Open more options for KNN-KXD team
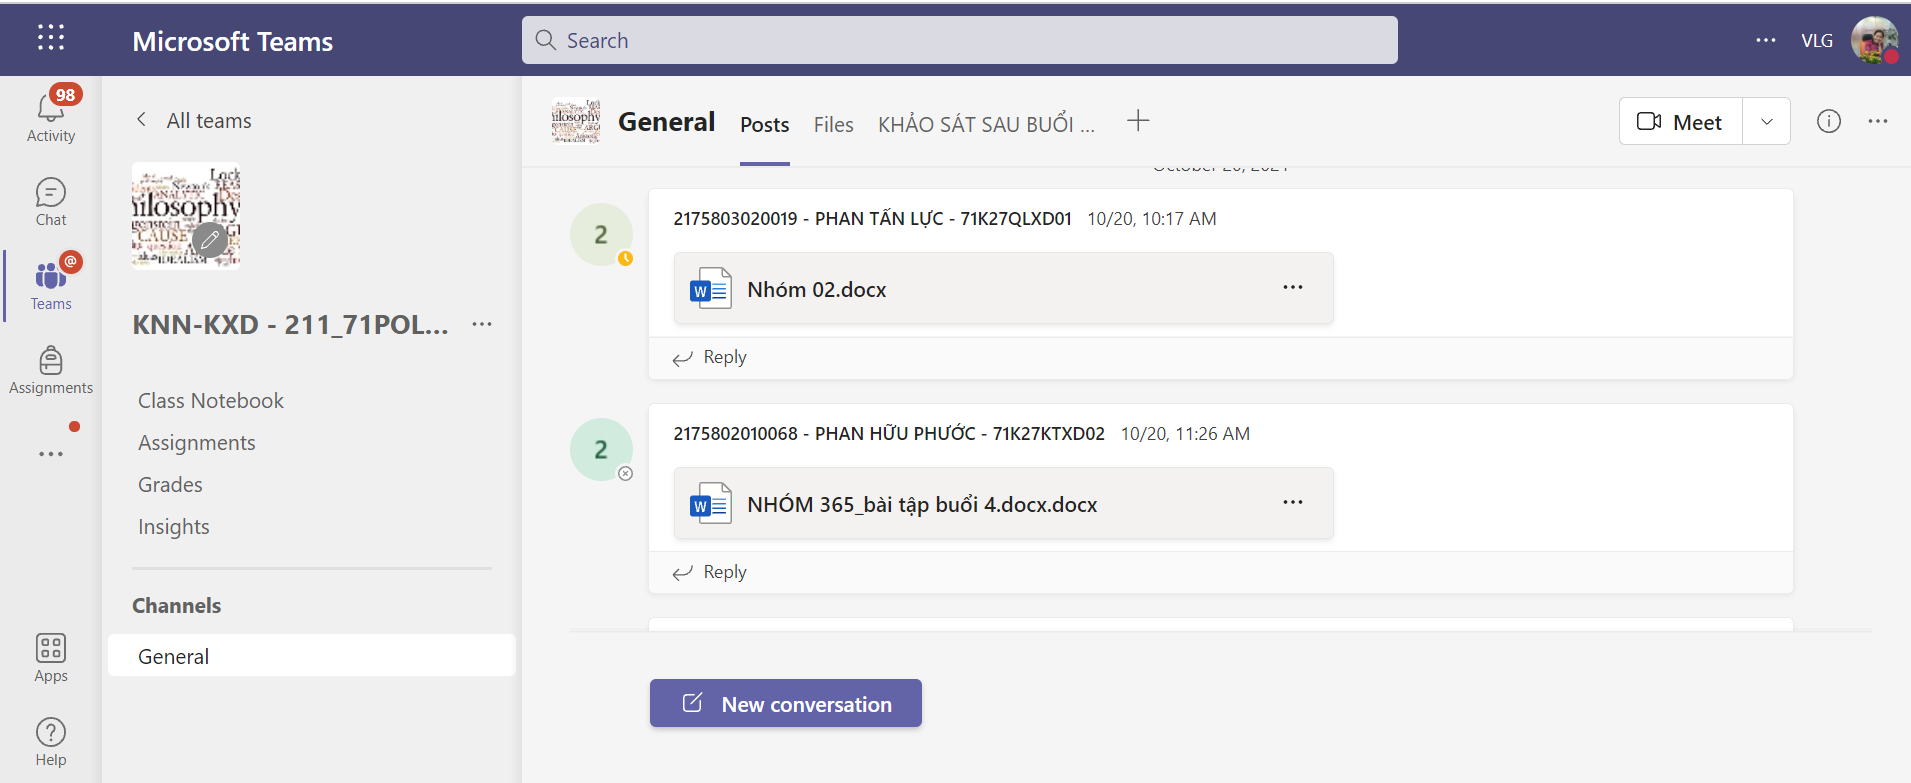The image size is (1911, 783). pos(482,324)
